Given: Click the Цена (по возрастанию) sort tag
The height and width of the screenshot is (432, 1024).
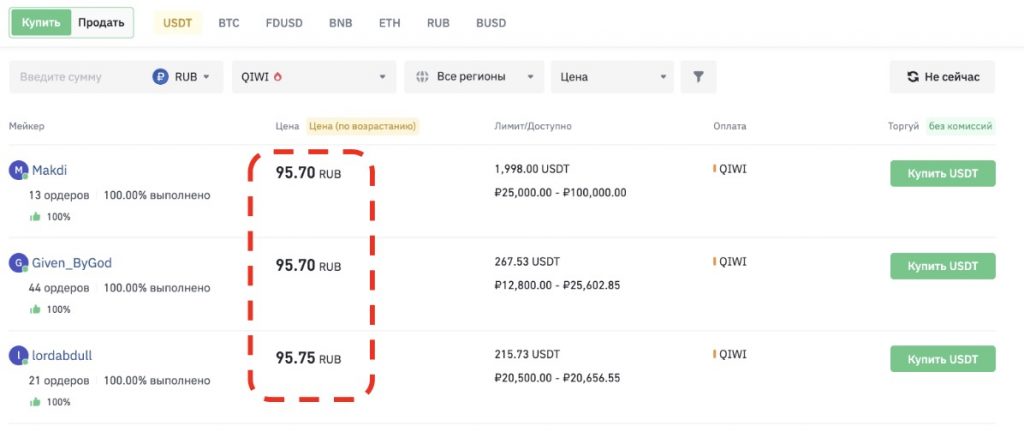Looking at the screenshot, I should coord(362,126).
